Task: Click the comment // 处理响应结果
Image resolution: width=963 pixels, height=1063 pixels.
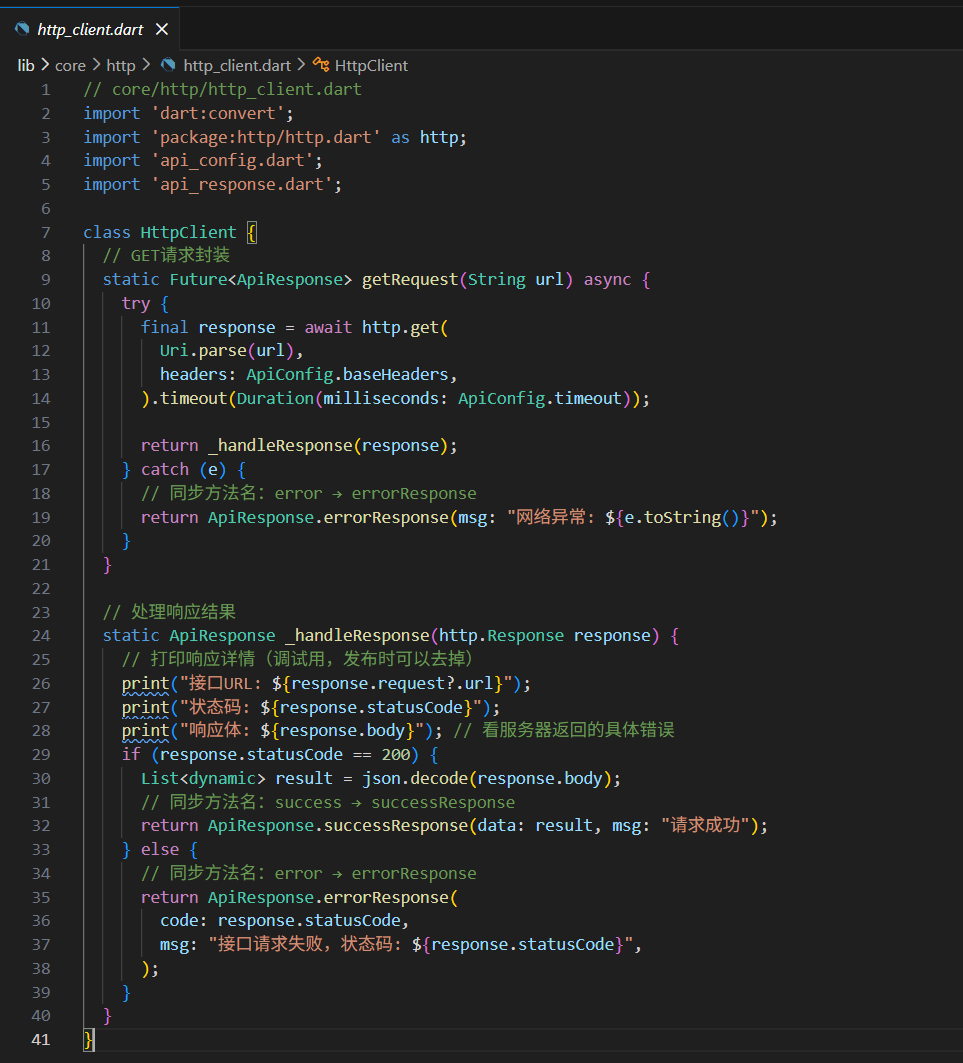Action: (169, 612)
